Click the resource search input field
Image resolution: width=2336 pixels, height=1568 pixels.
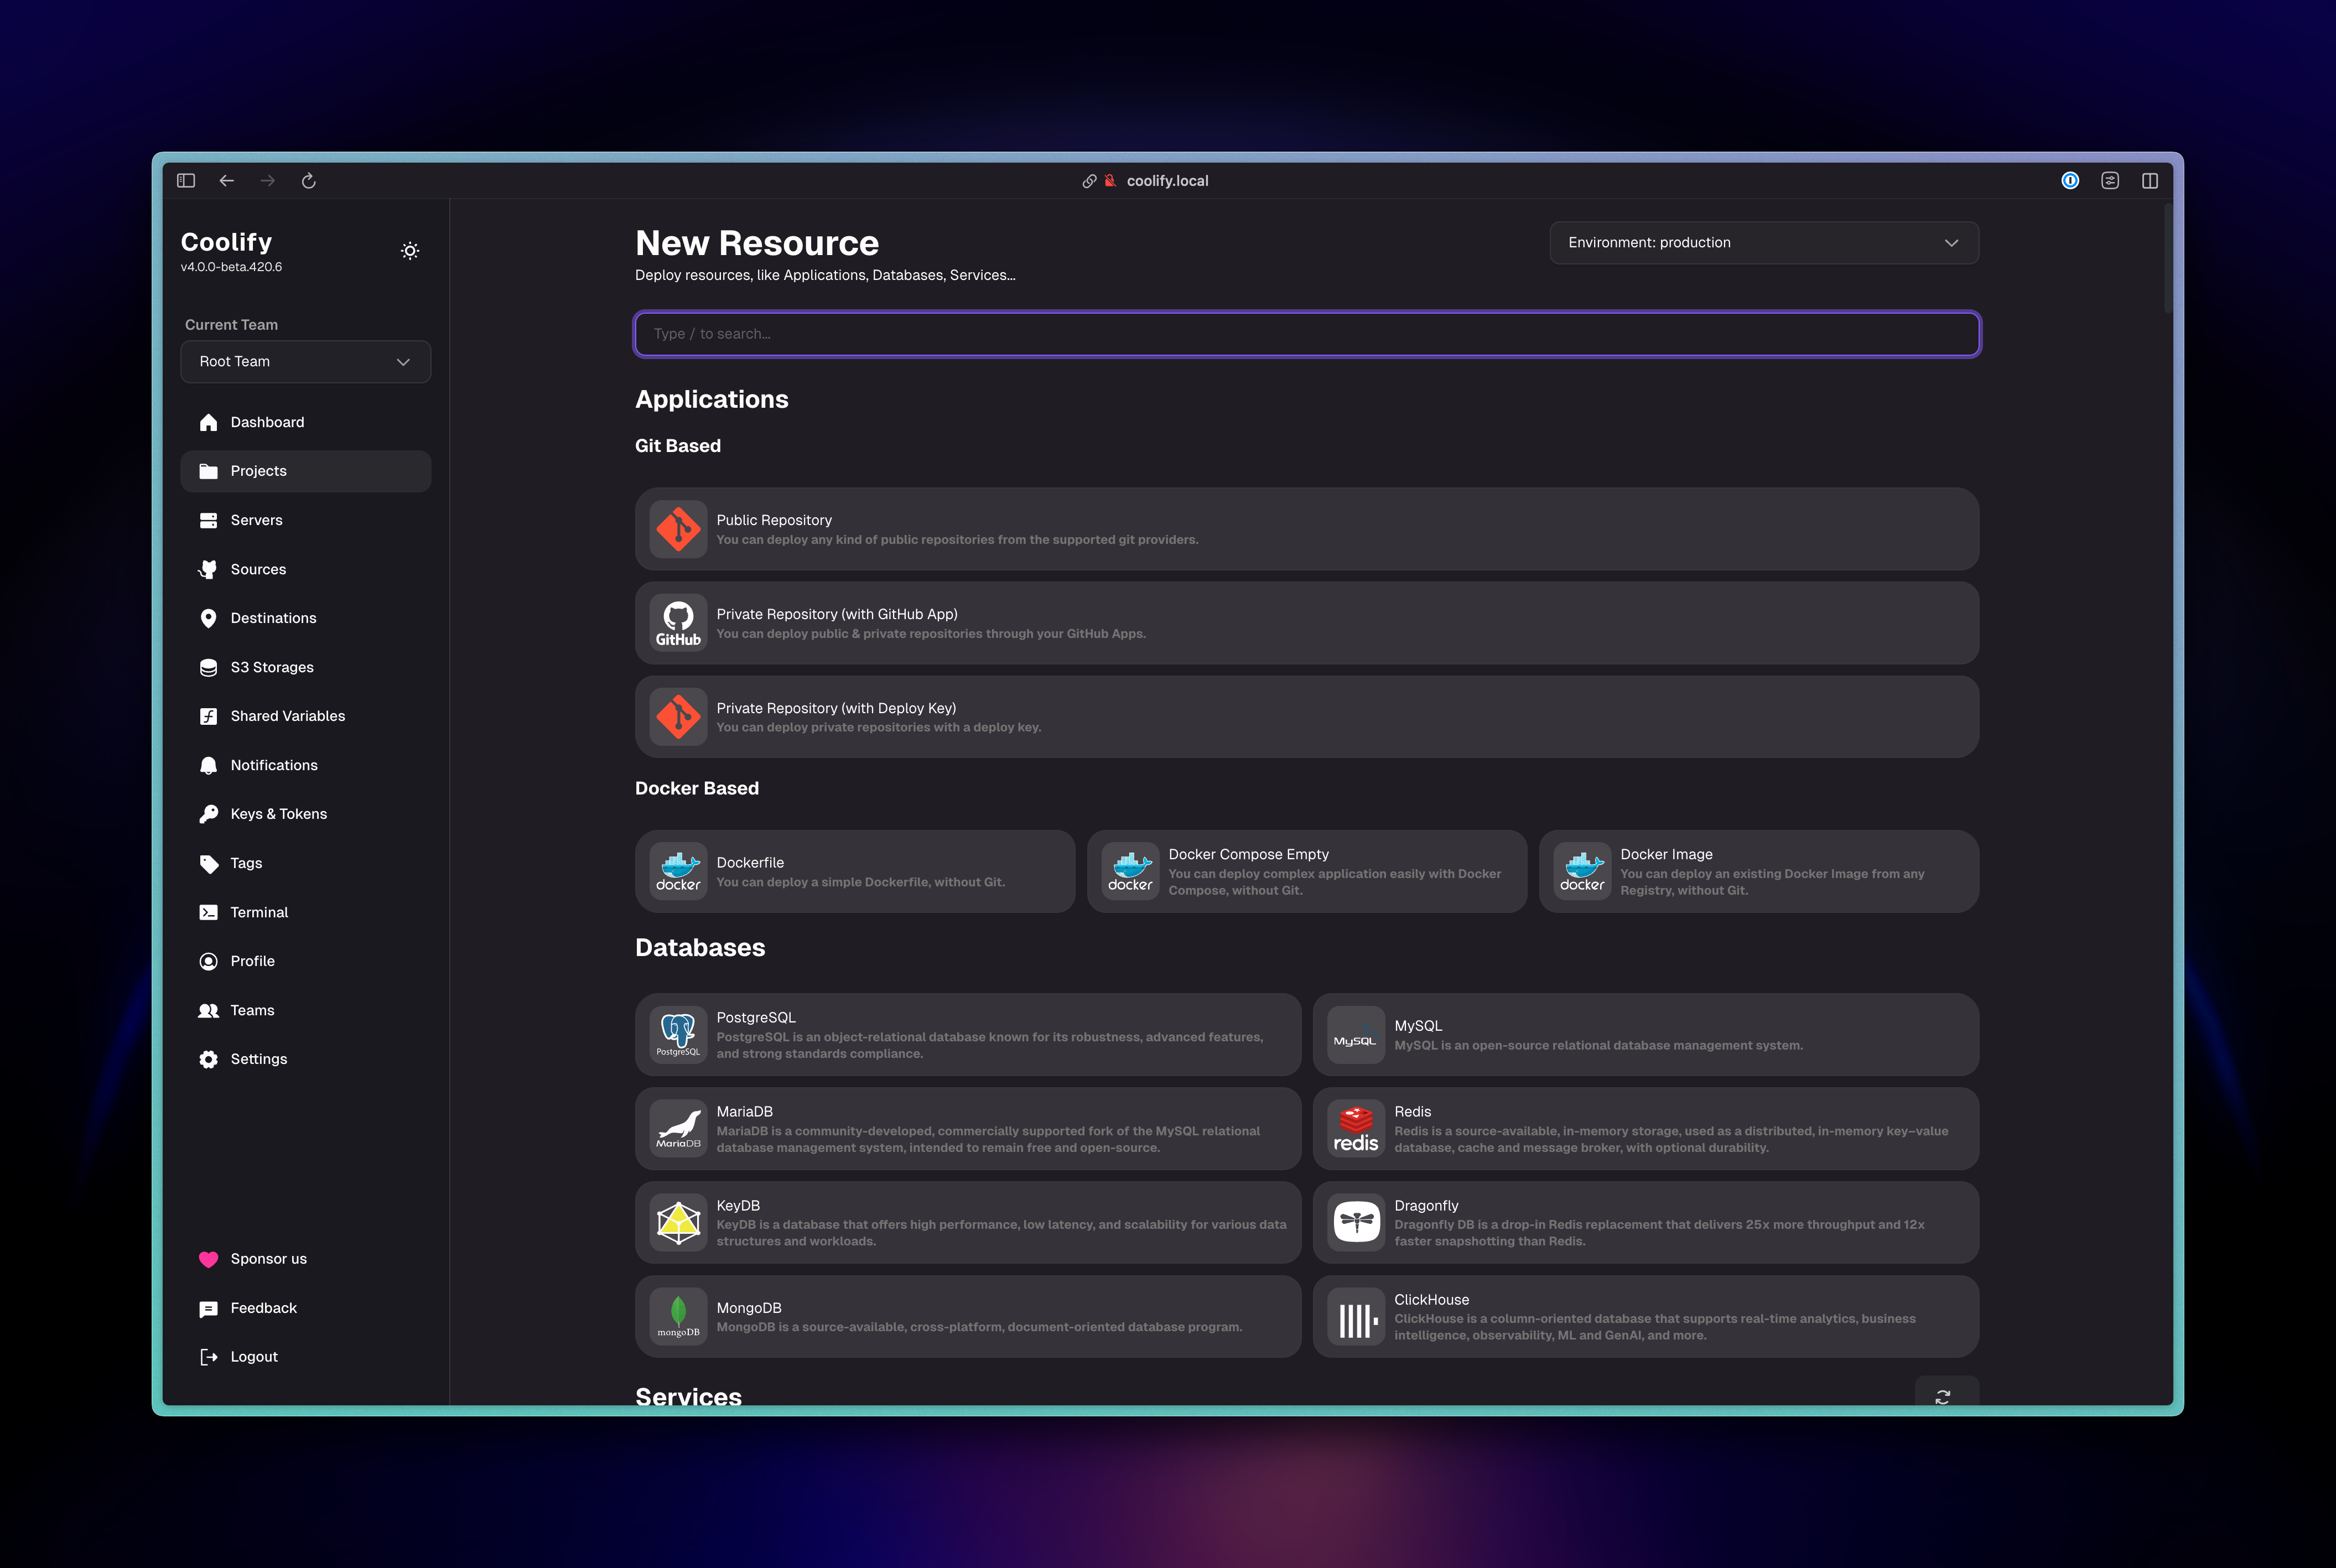pos(1306,333)
